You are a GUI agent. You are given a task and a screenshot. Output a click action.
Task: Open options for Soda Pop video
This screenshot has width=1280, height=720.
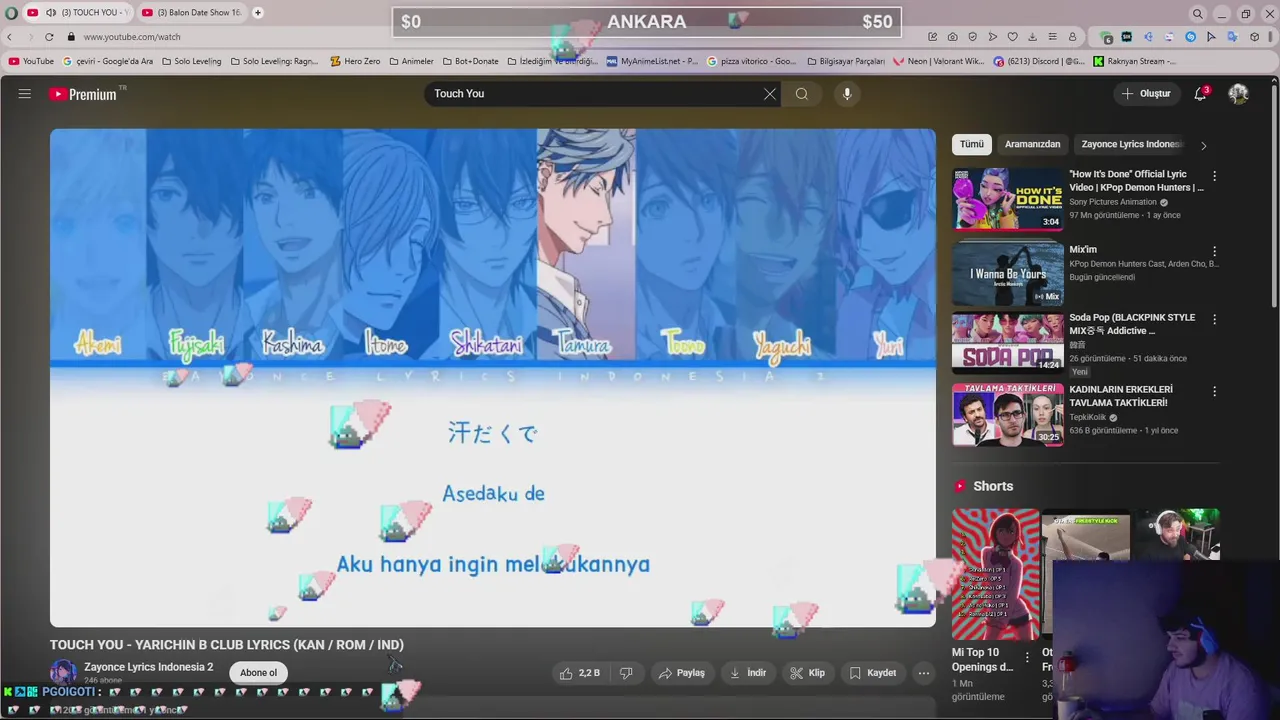pyautogui.click(x=1215, y=319)
